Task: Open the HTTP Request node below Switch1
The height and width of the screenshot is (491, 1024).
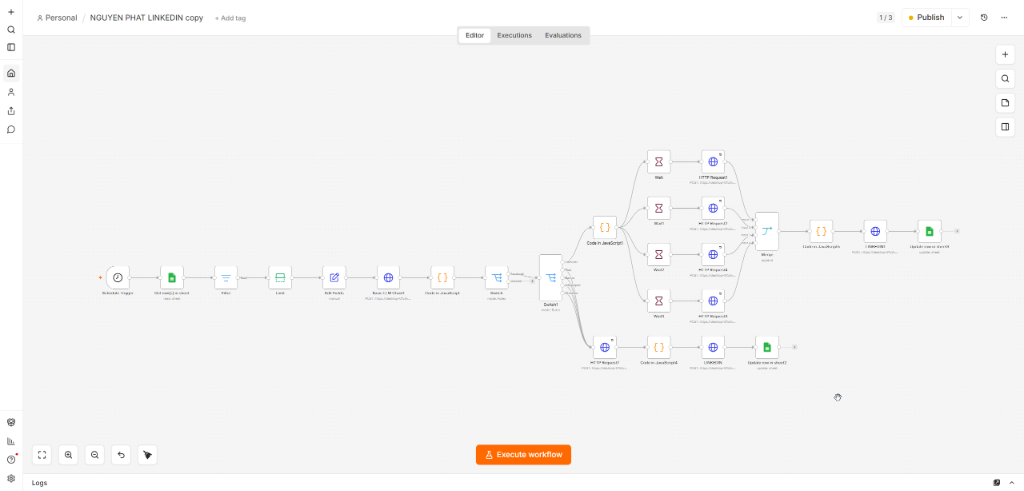Action: [x=605, y=347]
